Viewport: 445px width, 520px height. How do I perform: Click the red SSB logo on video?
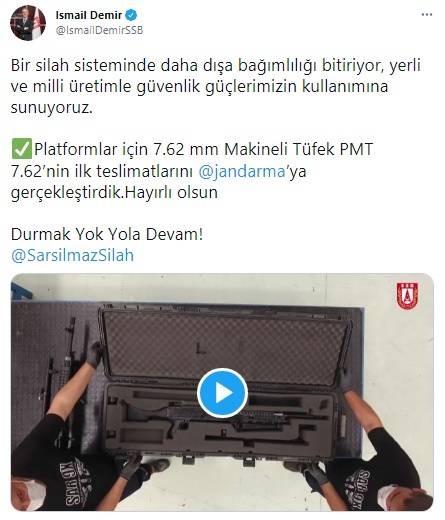coord(407,296)
